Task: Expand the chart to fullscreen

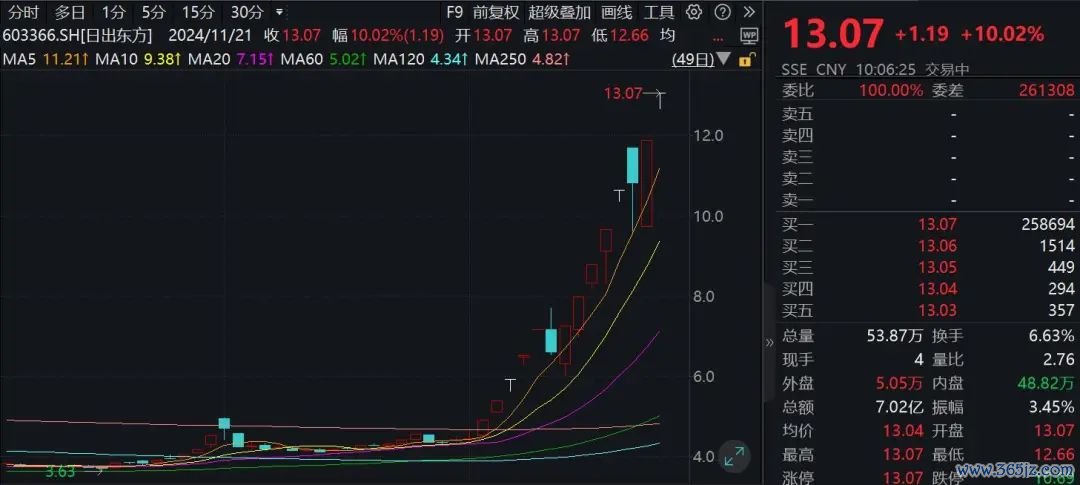Action: (x=734, y=455)
